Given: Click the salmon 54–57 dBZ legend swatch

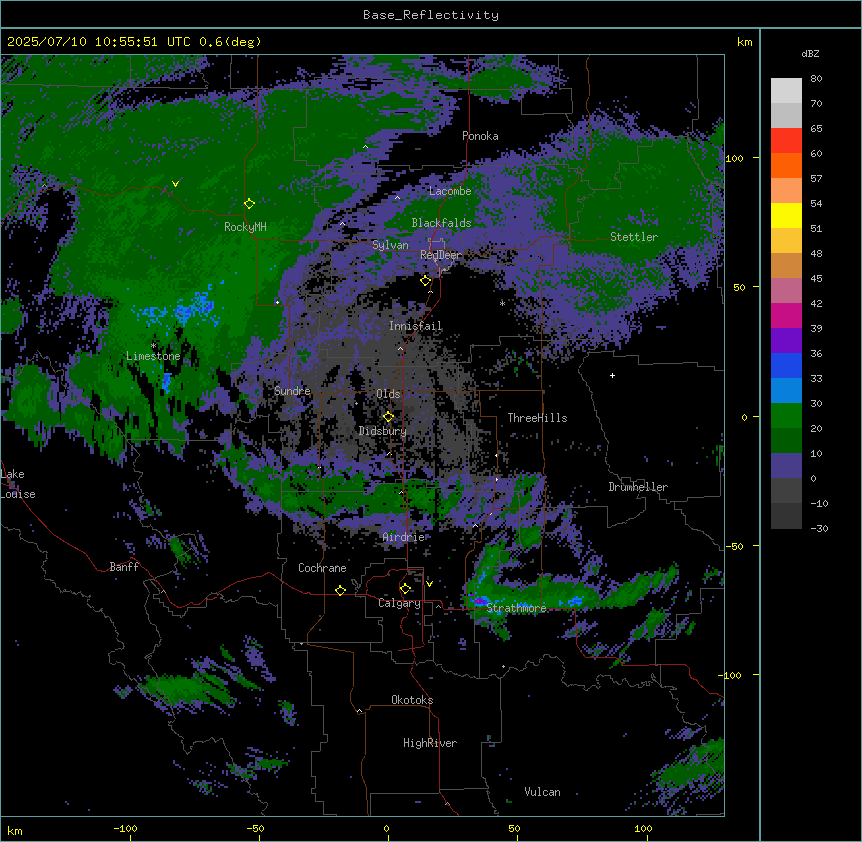Looking at the screenshot, I should pos(786,191).
